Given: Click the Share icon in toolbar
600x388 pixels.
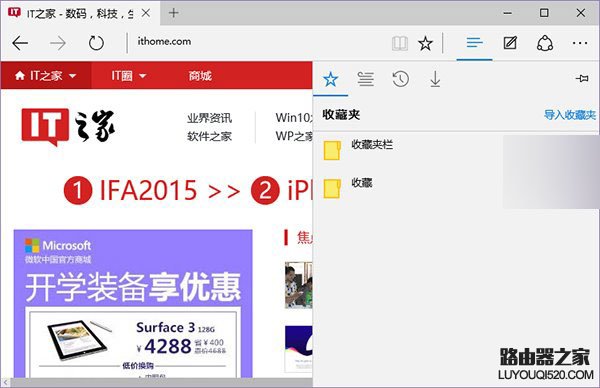Looking at the screenshot, I should pos(545,43).
